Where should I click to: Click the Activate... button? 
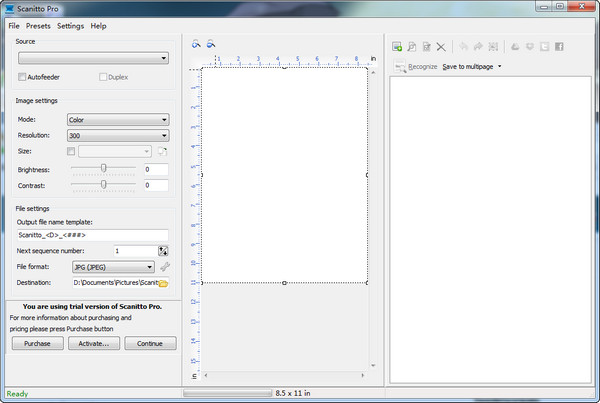coord(94,343)
